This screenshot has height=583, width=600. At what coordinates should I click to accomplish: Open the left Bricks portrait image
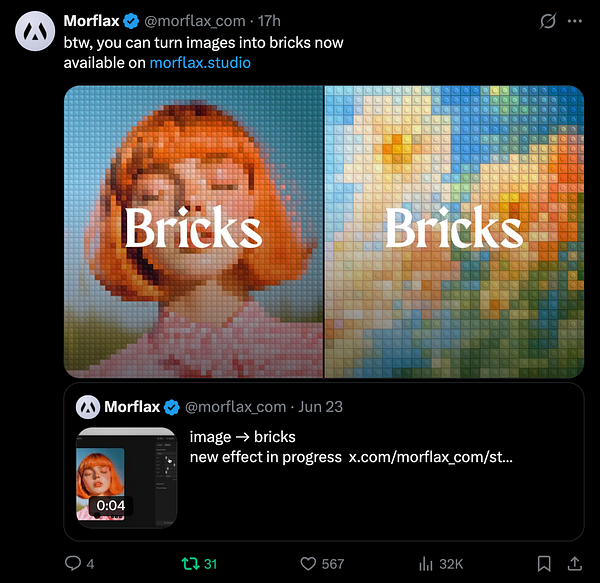click(x=194, y=232)
